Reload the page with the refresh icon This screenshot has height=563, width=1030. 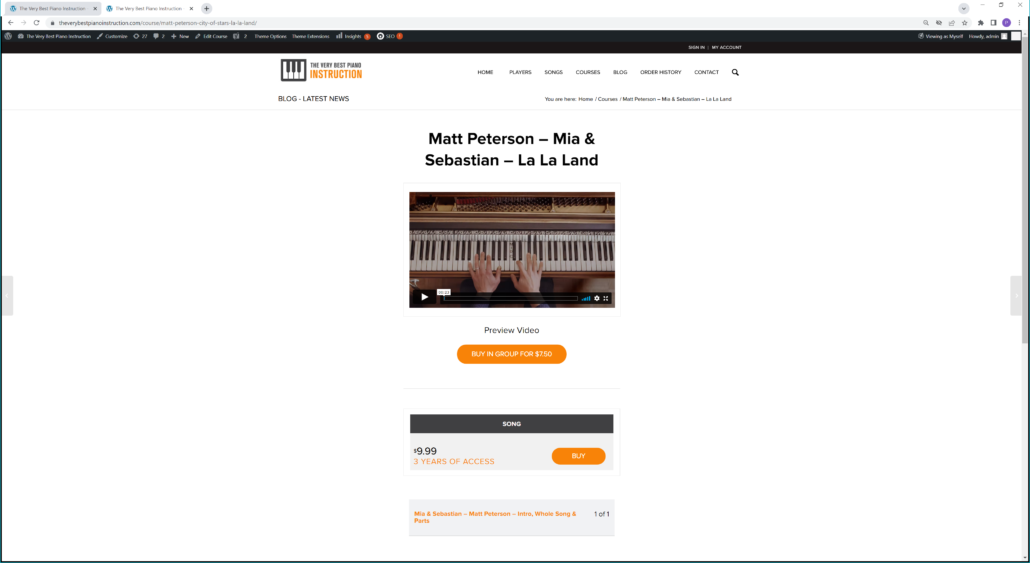coord(36,22)
